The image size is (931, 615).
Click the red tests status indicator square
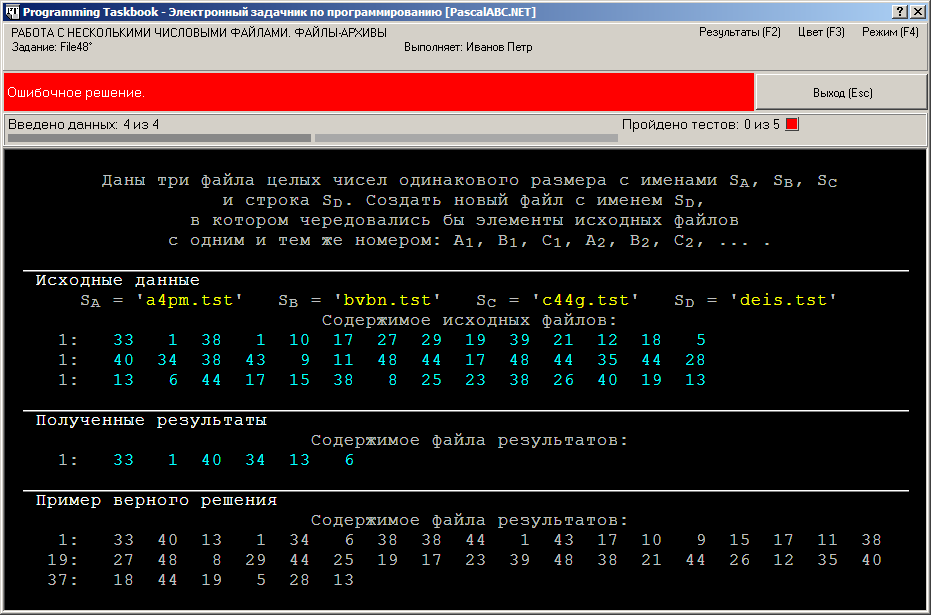(792, 124)
